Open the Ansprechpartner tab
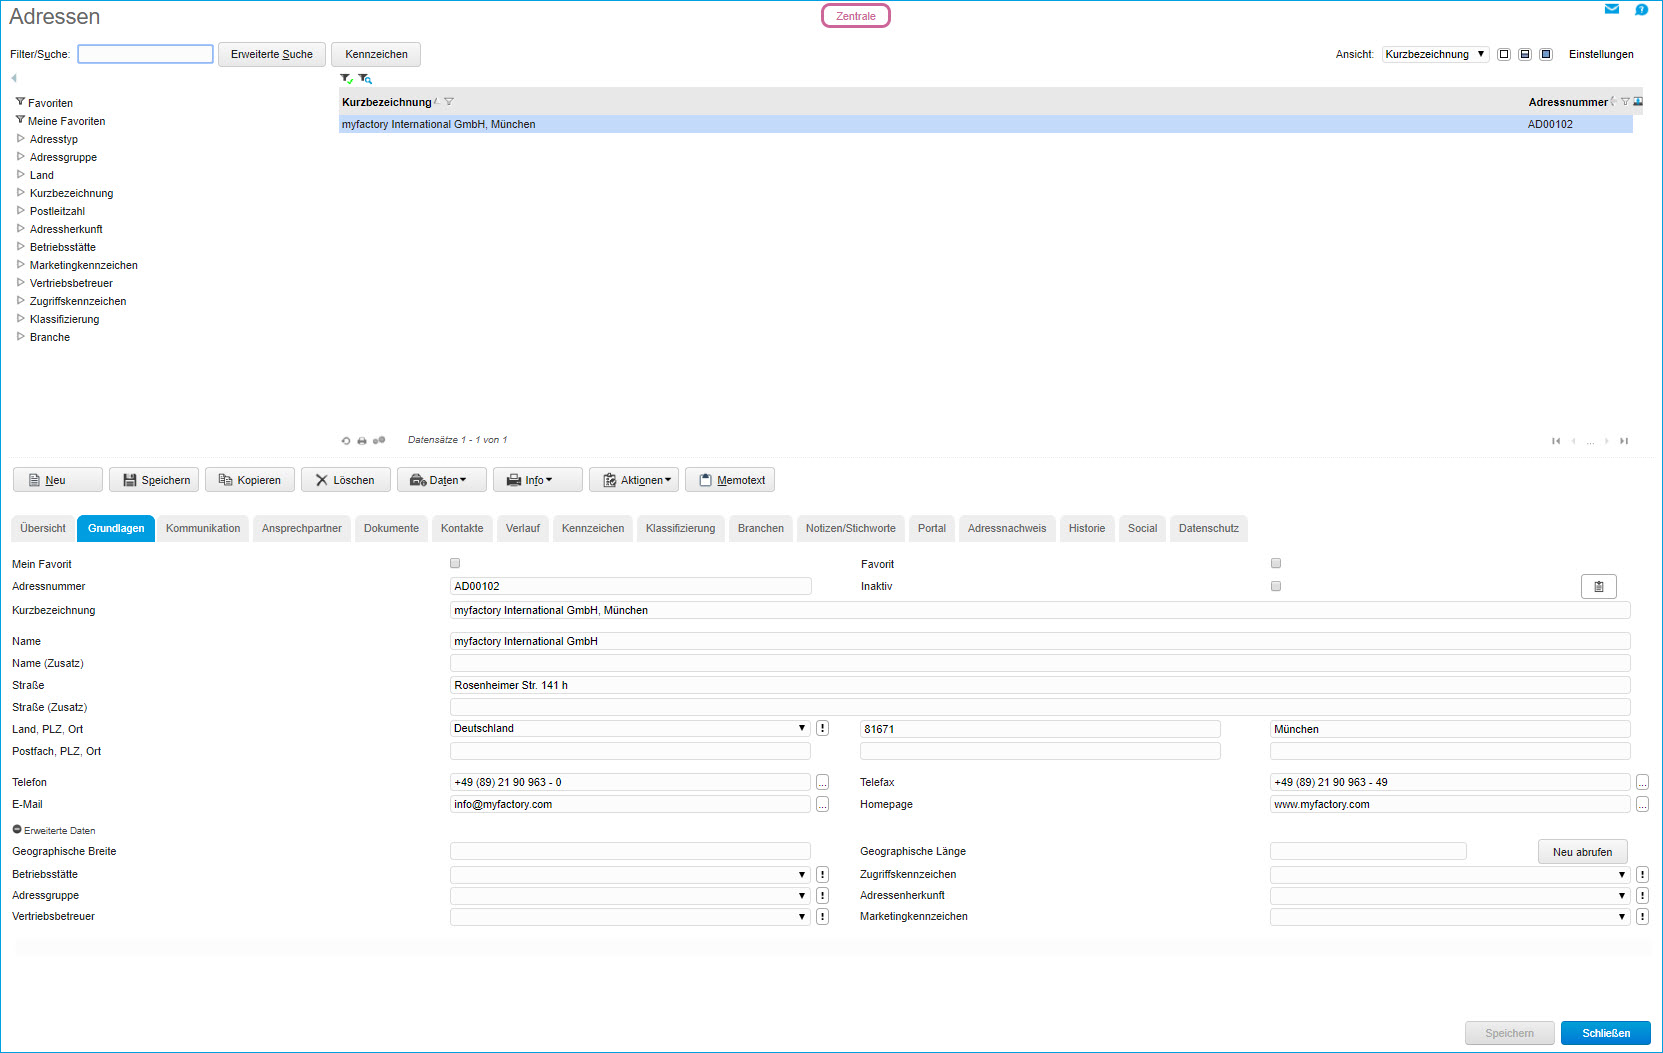The width and height of the screenshot is (1663, 1053). (301, 529)
